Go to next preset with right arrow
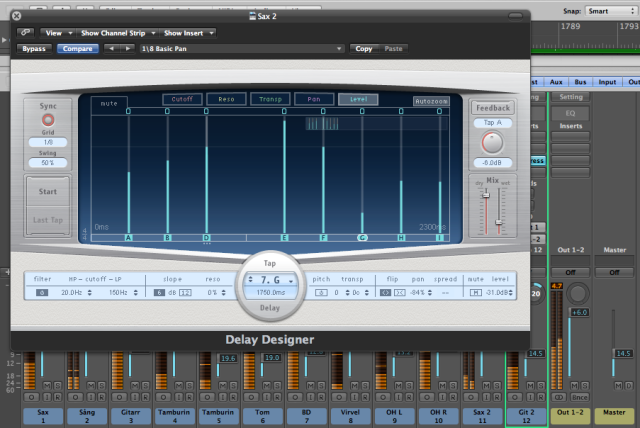The image size is (640, 428). (128, 49)
